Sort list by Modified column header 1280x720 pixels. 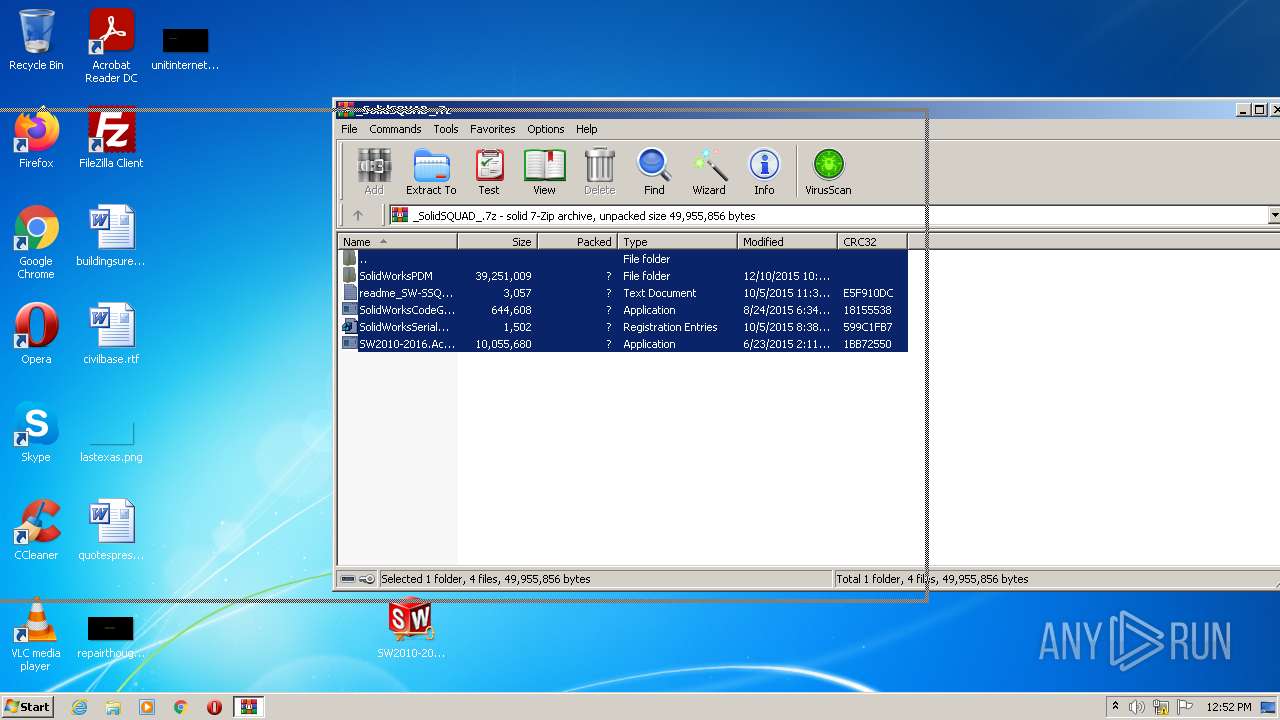(788, 242)
